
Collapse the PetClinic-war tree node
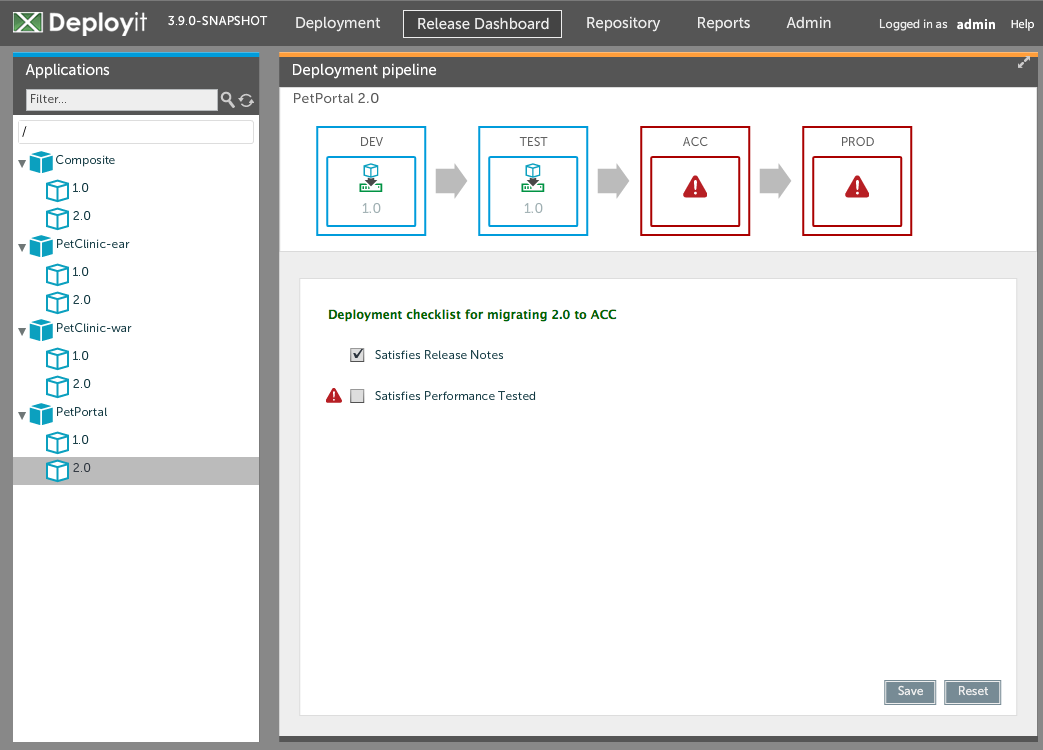(x=22, y=331)
